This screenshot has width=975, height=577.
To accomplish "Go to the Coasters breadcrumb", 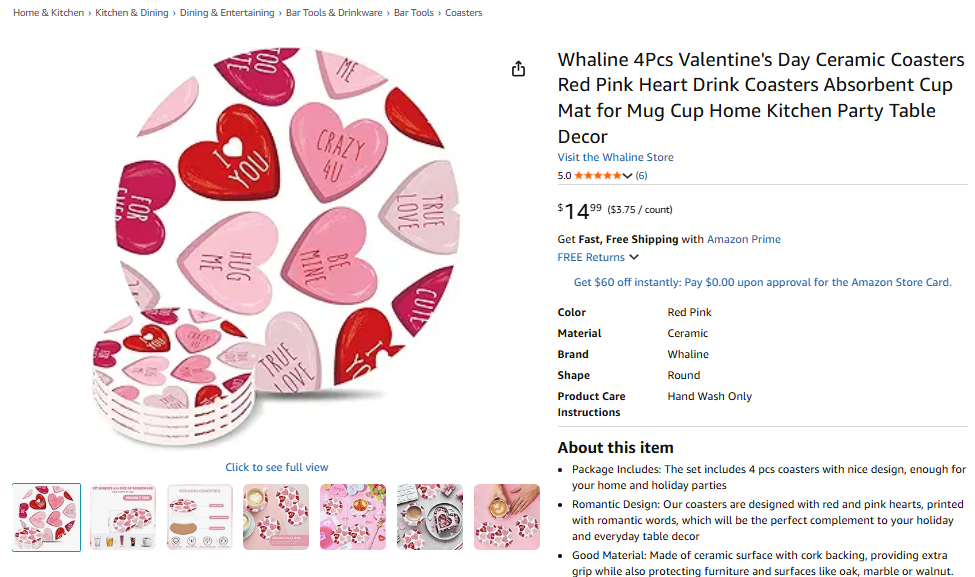I will coord(463,13).
